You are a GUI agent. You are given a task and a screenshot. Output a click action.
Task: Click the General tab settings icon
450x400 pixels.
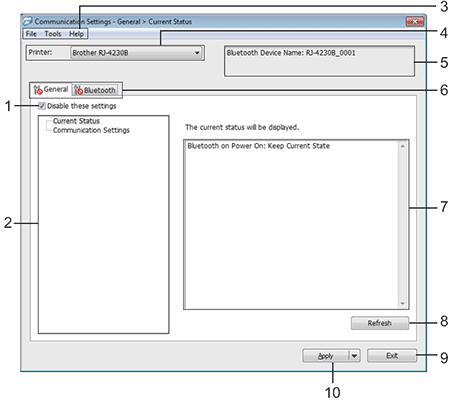click(38, 90)
